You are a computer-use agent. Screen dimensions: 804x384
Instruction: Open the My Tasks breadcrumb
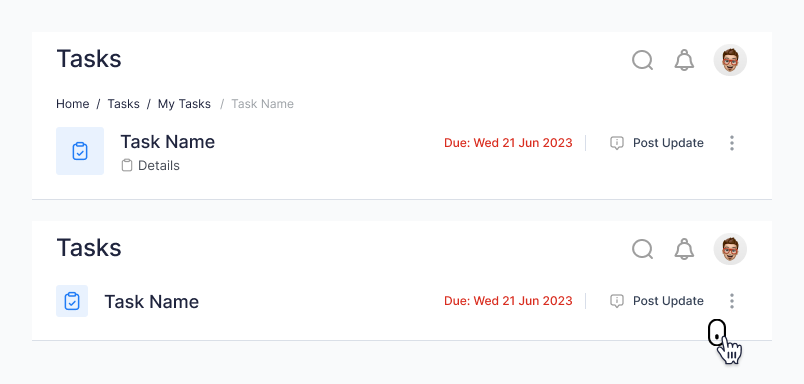click(184, 104)
